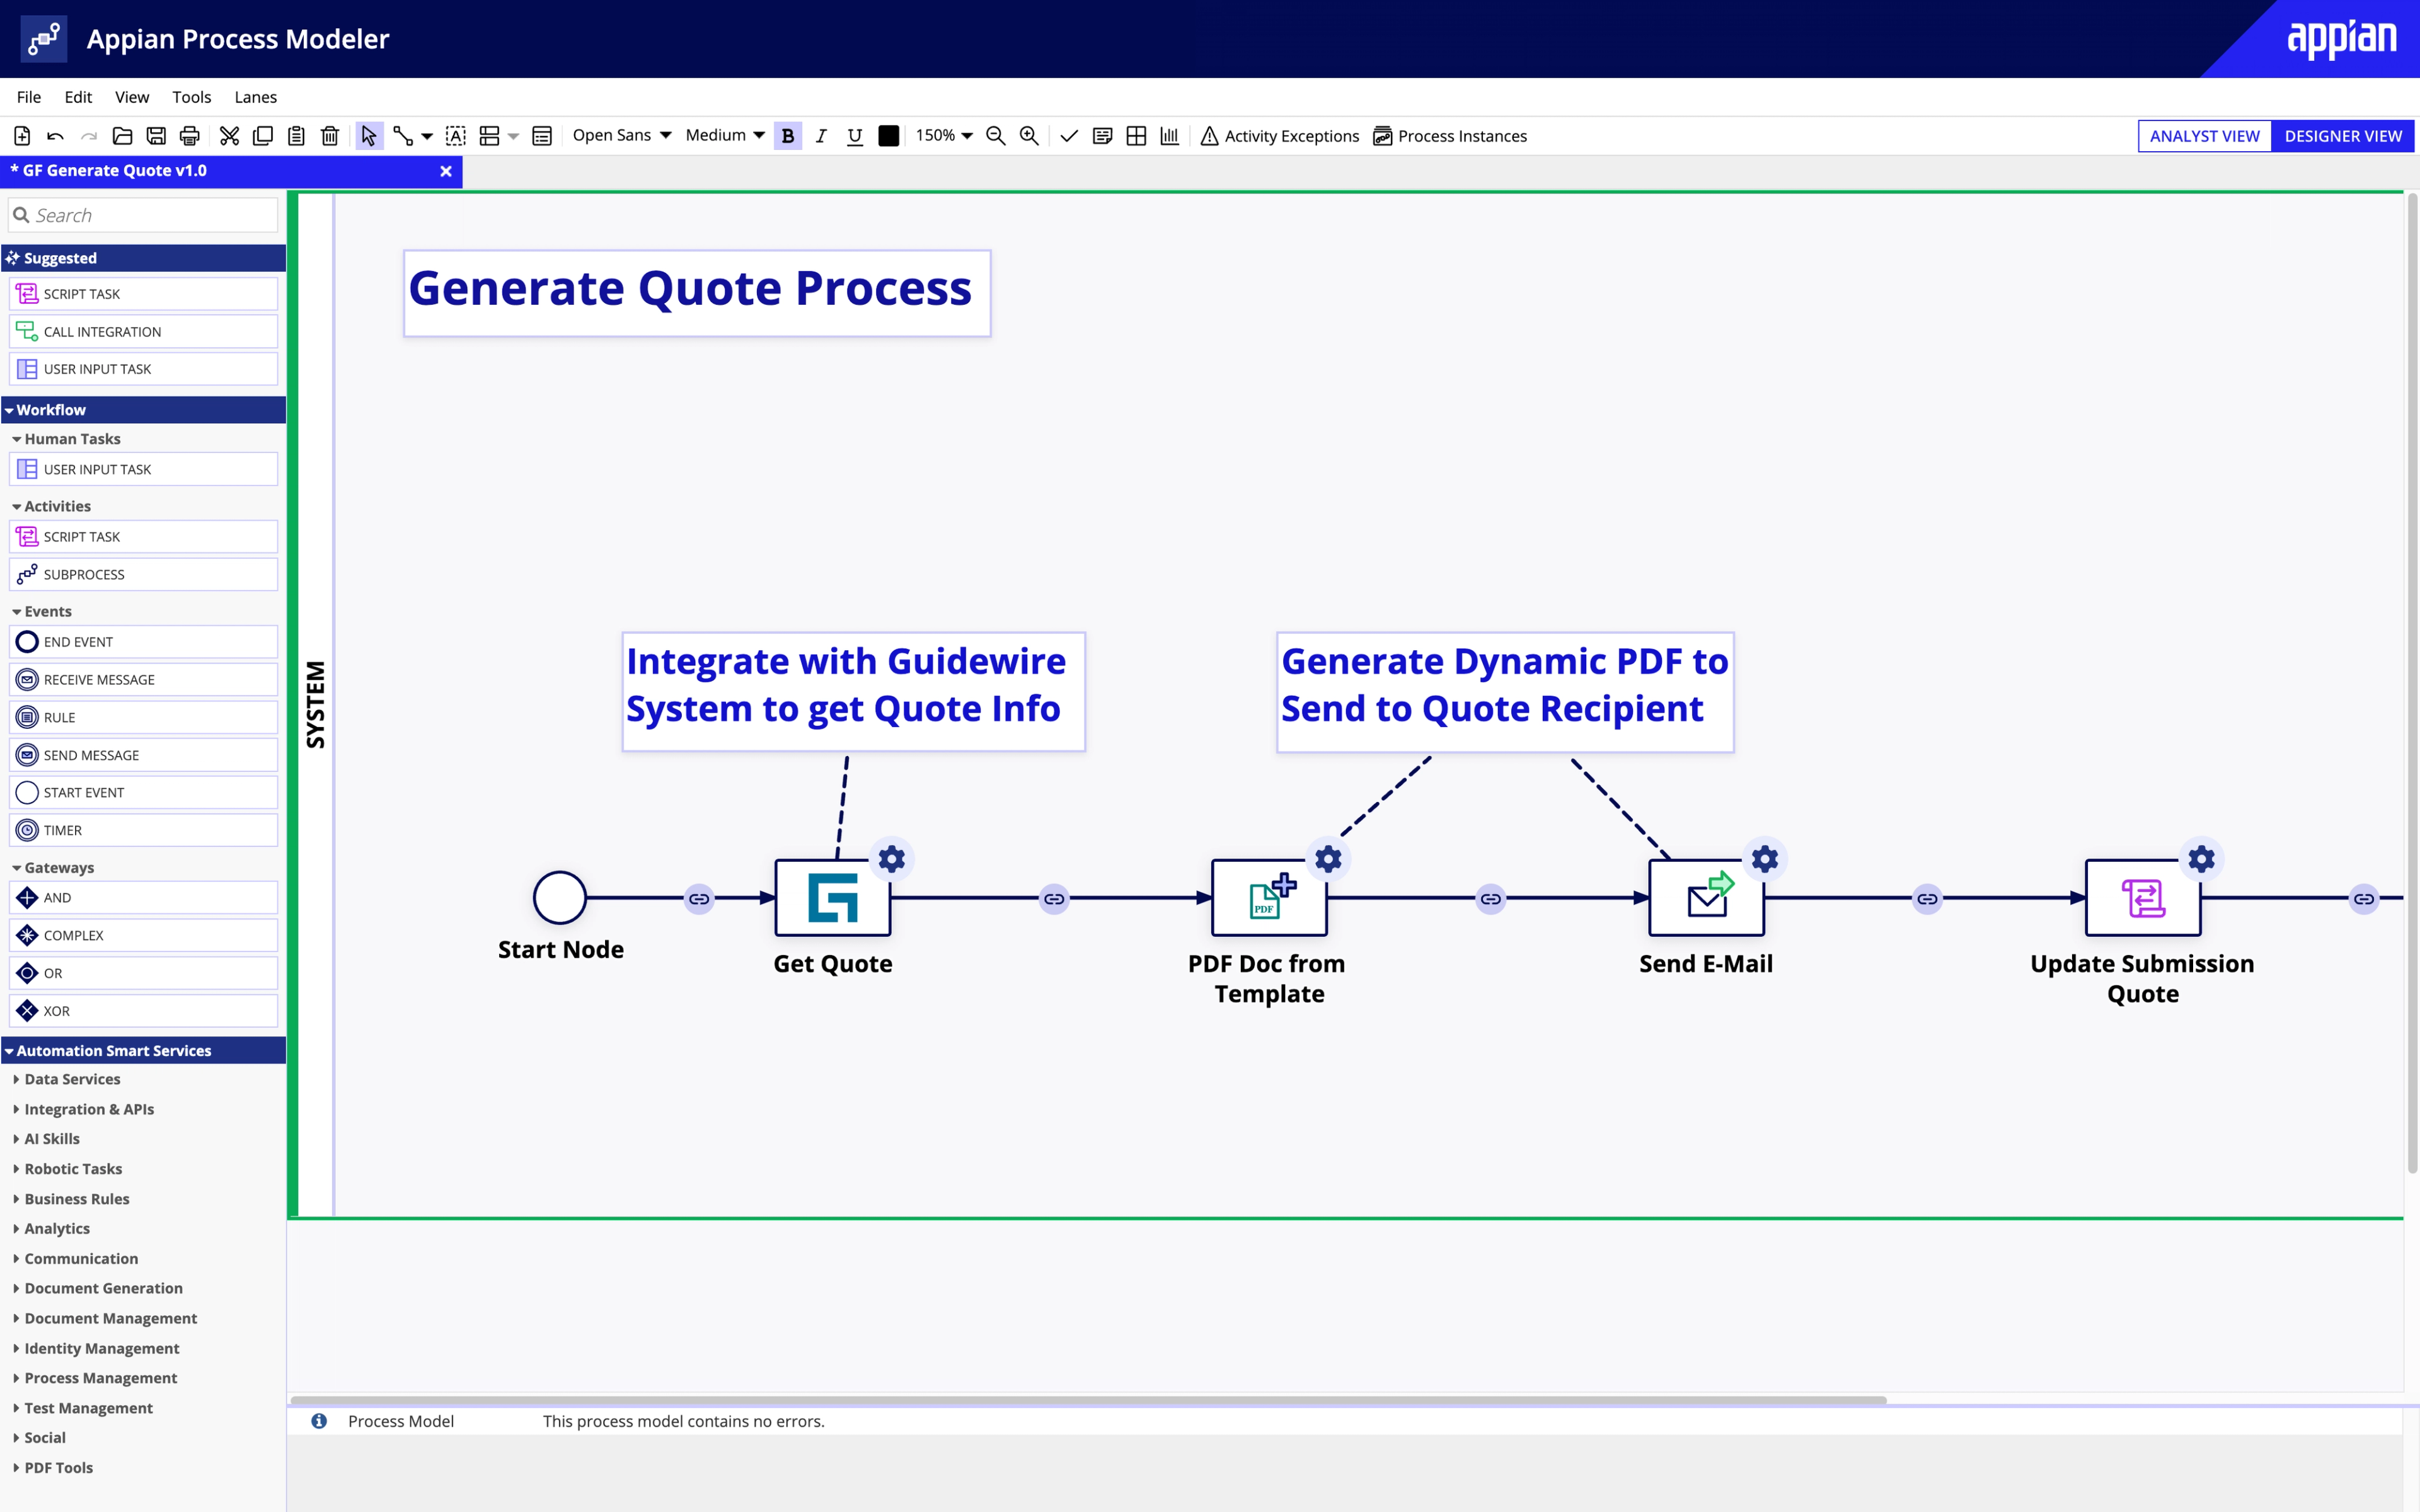
Task: Open the Open Sans font dropdown
Action: pos(621,135)
